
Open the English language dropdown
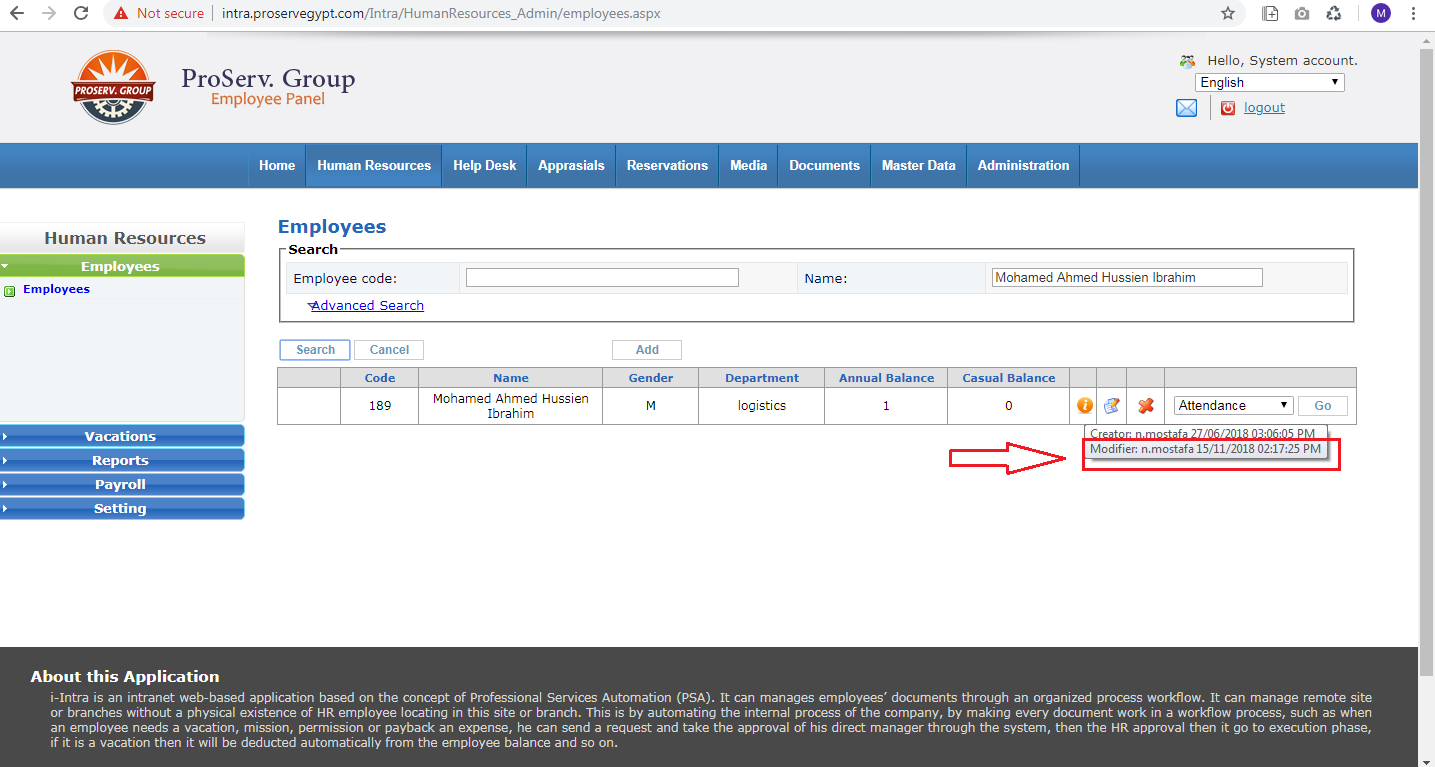point(1269,82)
